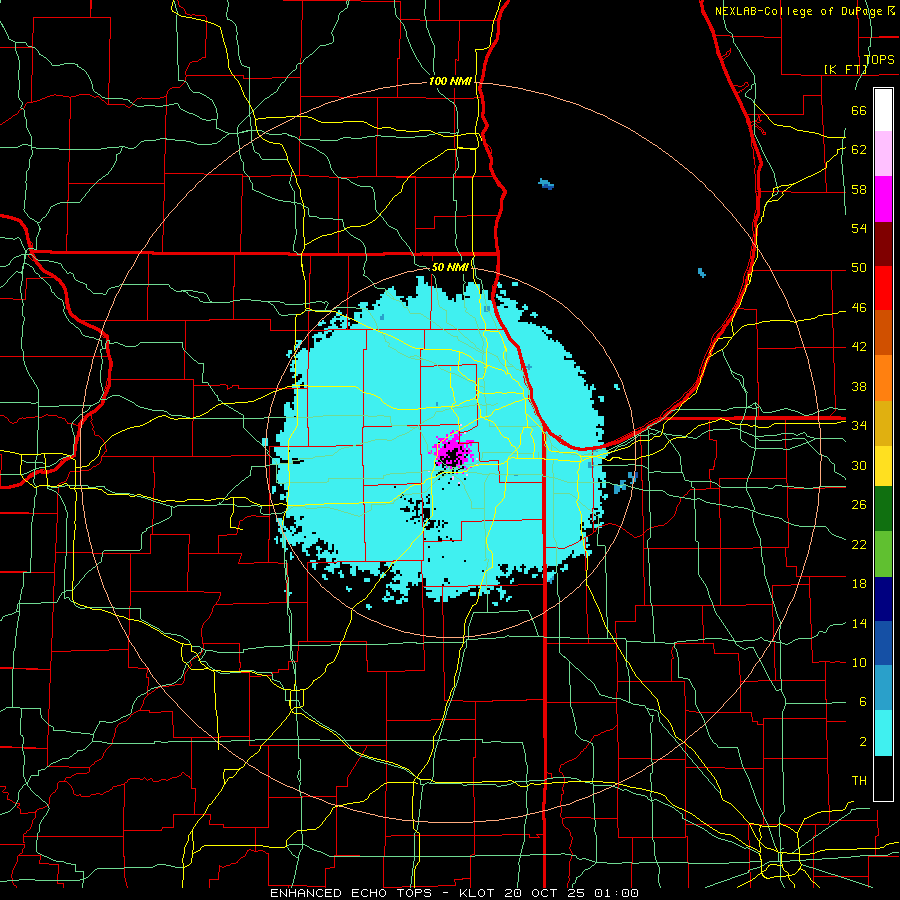Click legend value 14
This screenshot has width=900, height=900.
click(x=859, y=623)
